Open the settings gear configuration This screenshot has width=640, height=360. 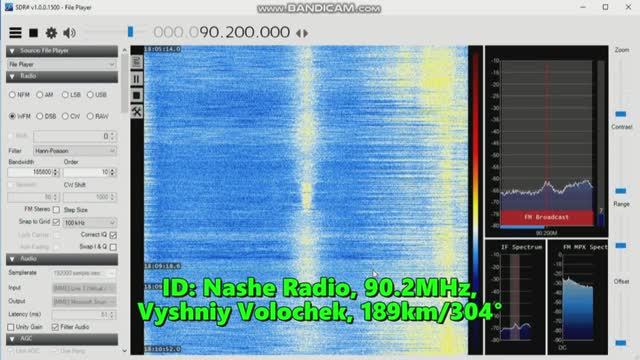pos(51,33)
